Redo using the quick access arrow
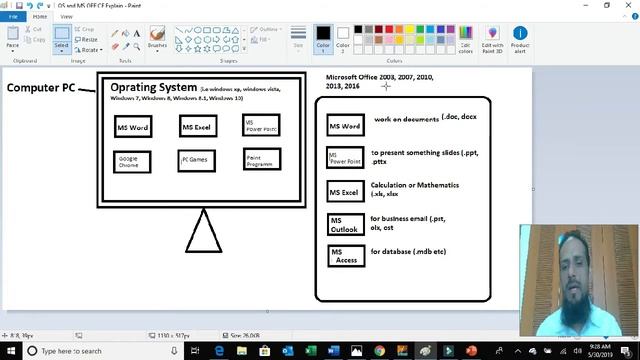 [40, 6]
